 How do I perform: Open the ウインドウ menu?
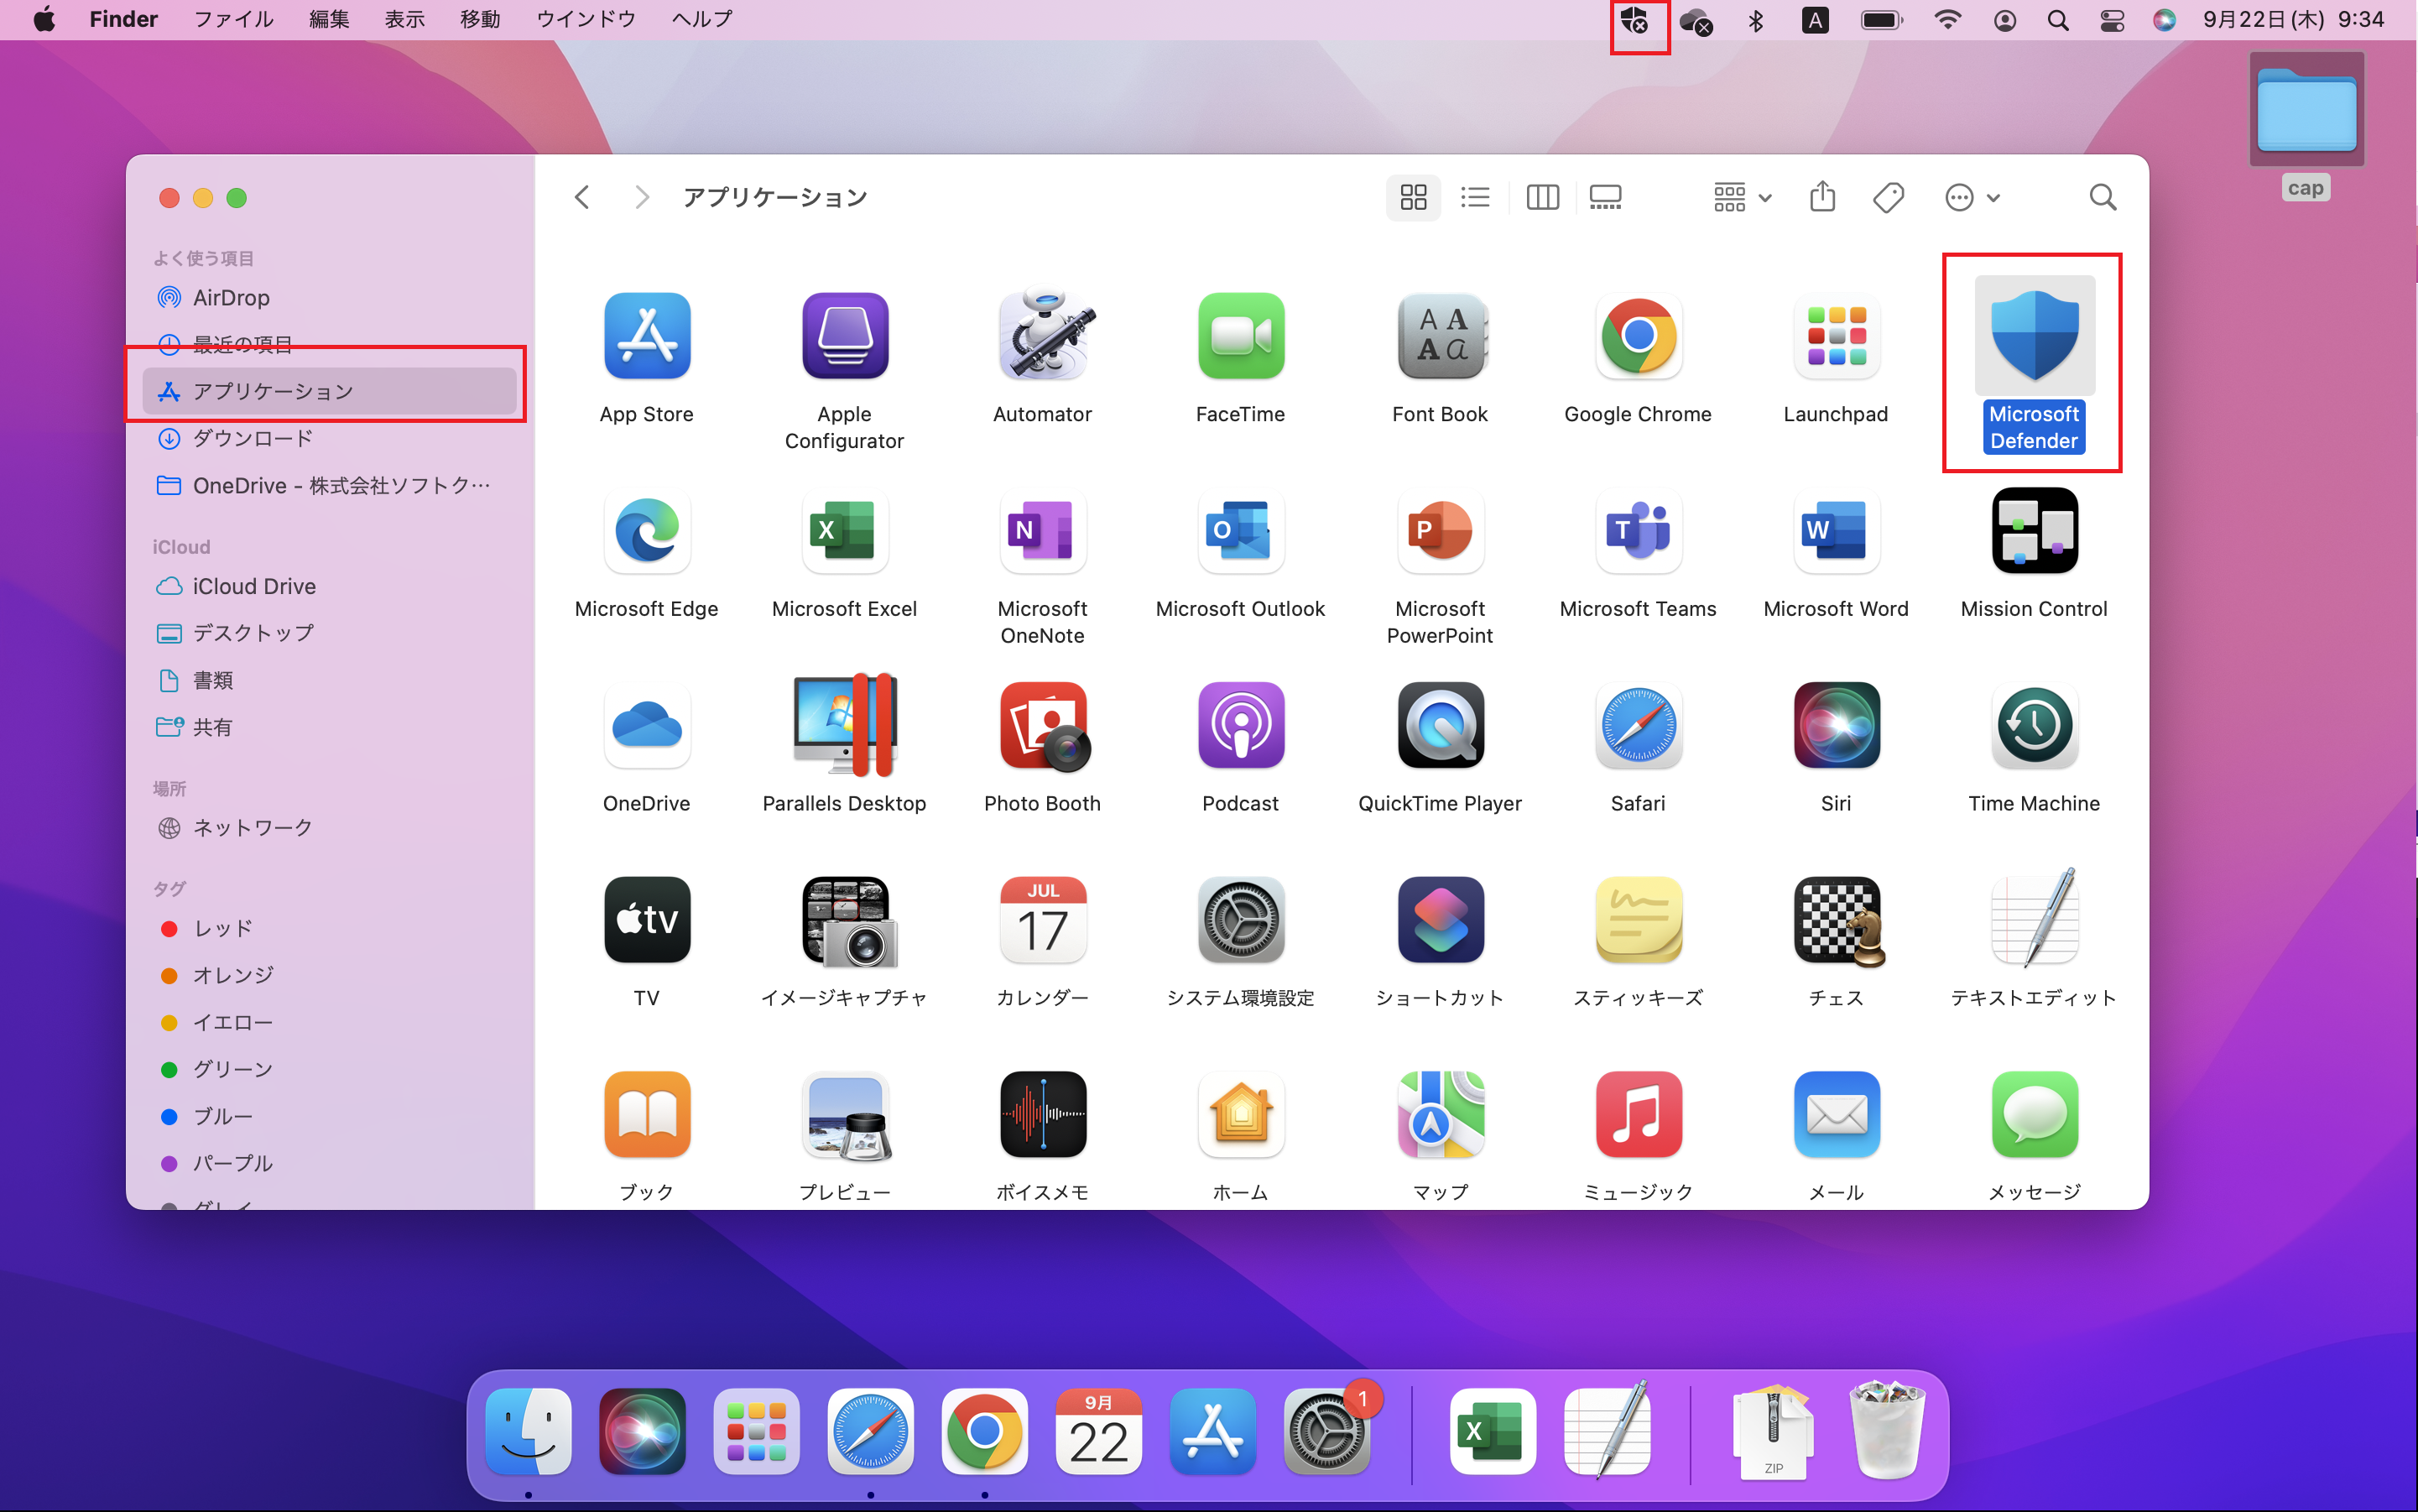click(586, 19)
